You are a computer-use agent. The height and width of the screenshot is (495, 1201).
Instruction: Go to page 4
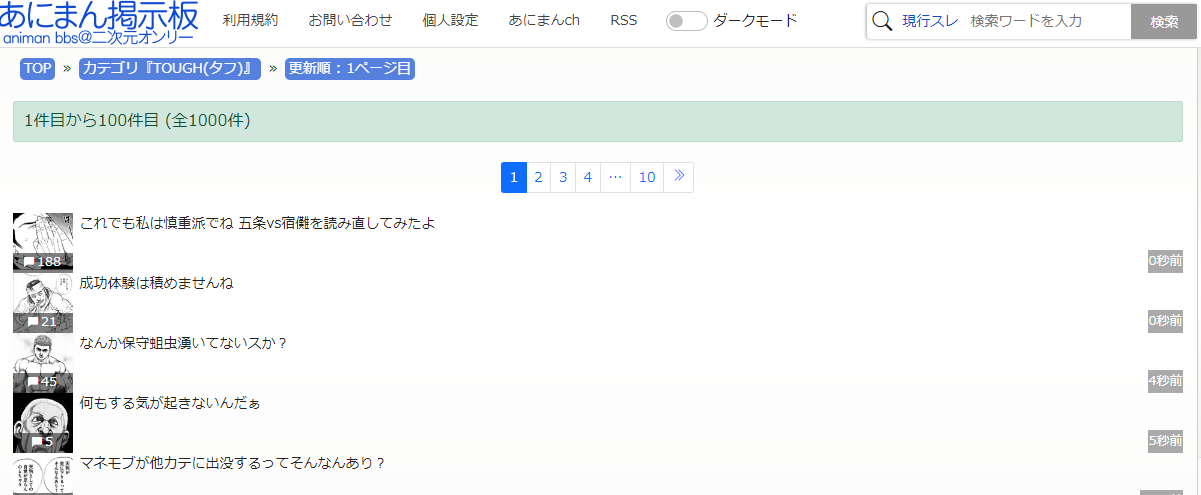point(588,177)
